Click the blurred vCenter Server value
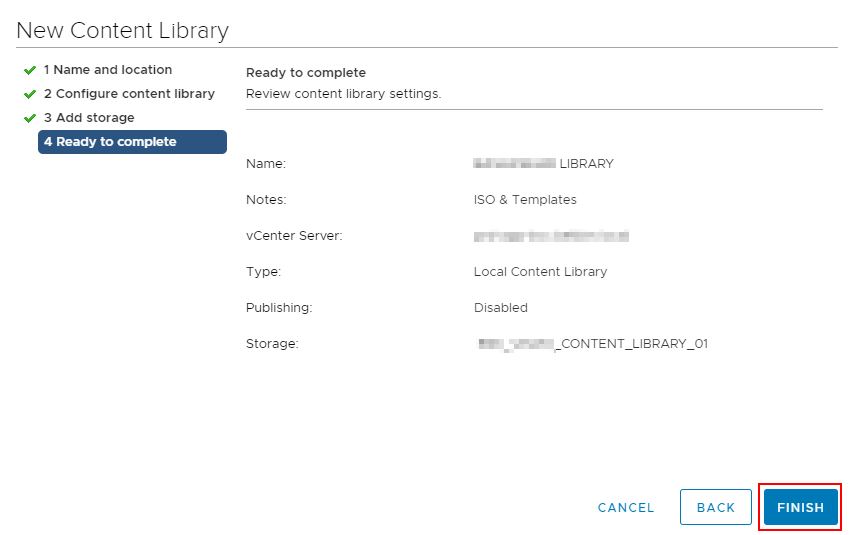The width and height of the screenshot is (853, 535). pyautogui.click(x=551, y=236)
